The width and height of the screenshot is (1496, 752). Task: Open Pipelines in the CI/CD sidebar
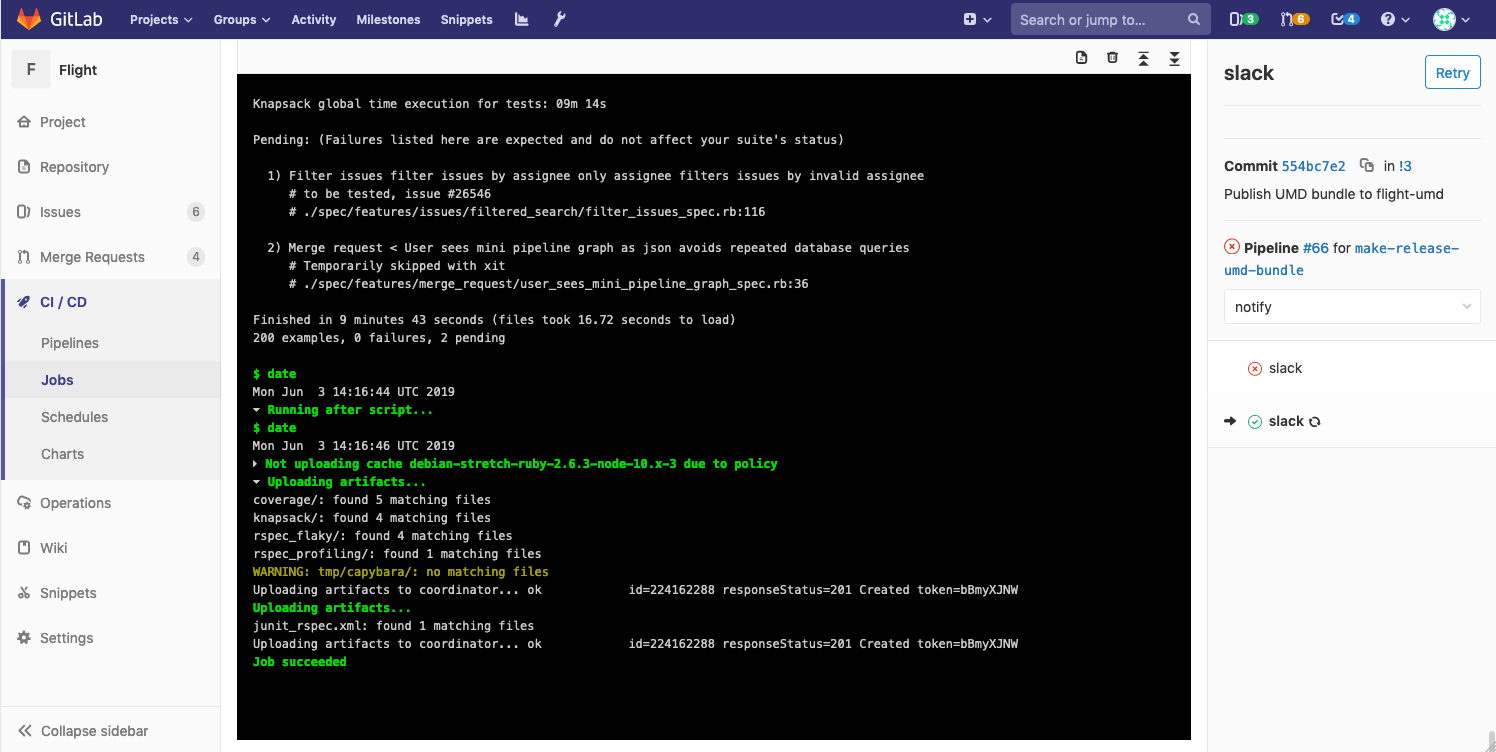[x=70, y=343]
